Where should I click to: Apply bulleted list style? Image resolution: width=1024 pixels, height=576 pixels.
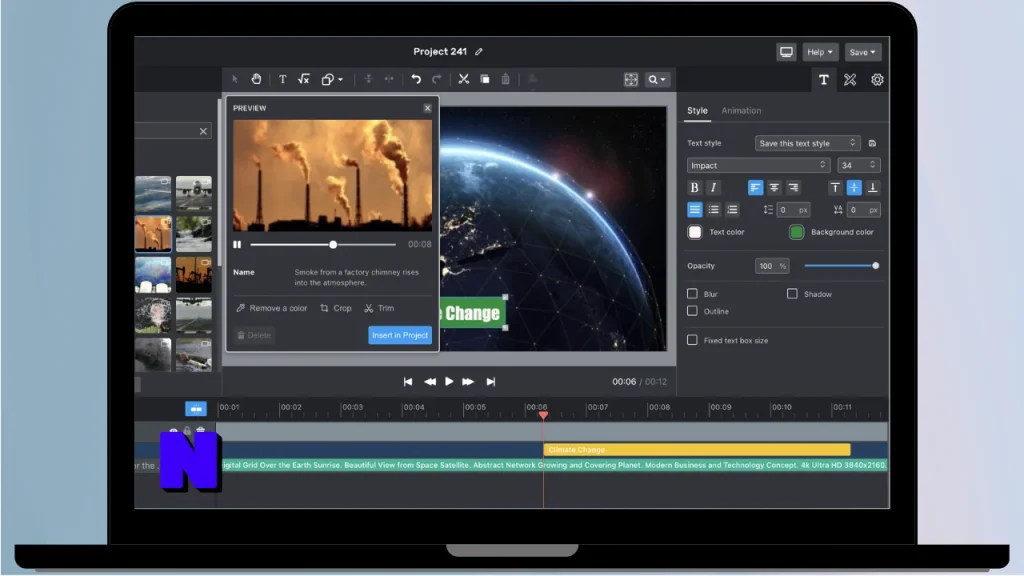click(713, 210)
